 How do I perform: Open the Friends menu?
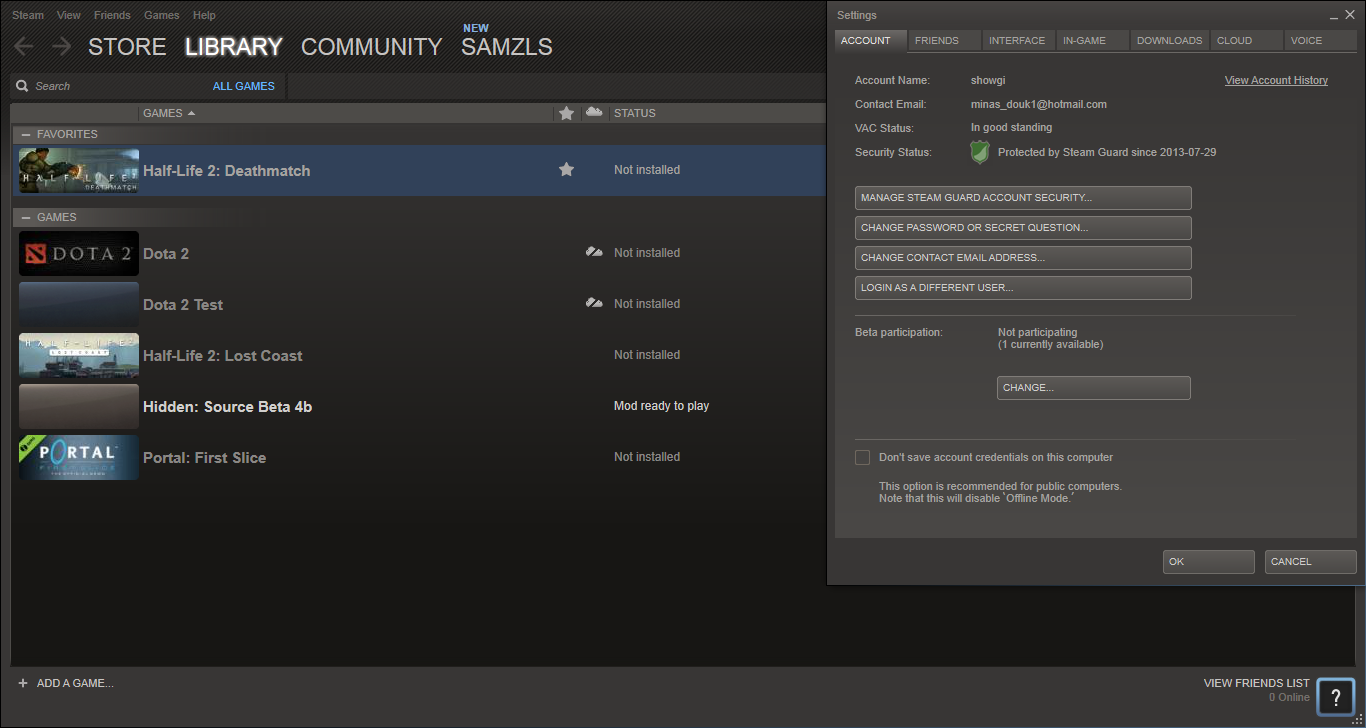tap(112, 15)
